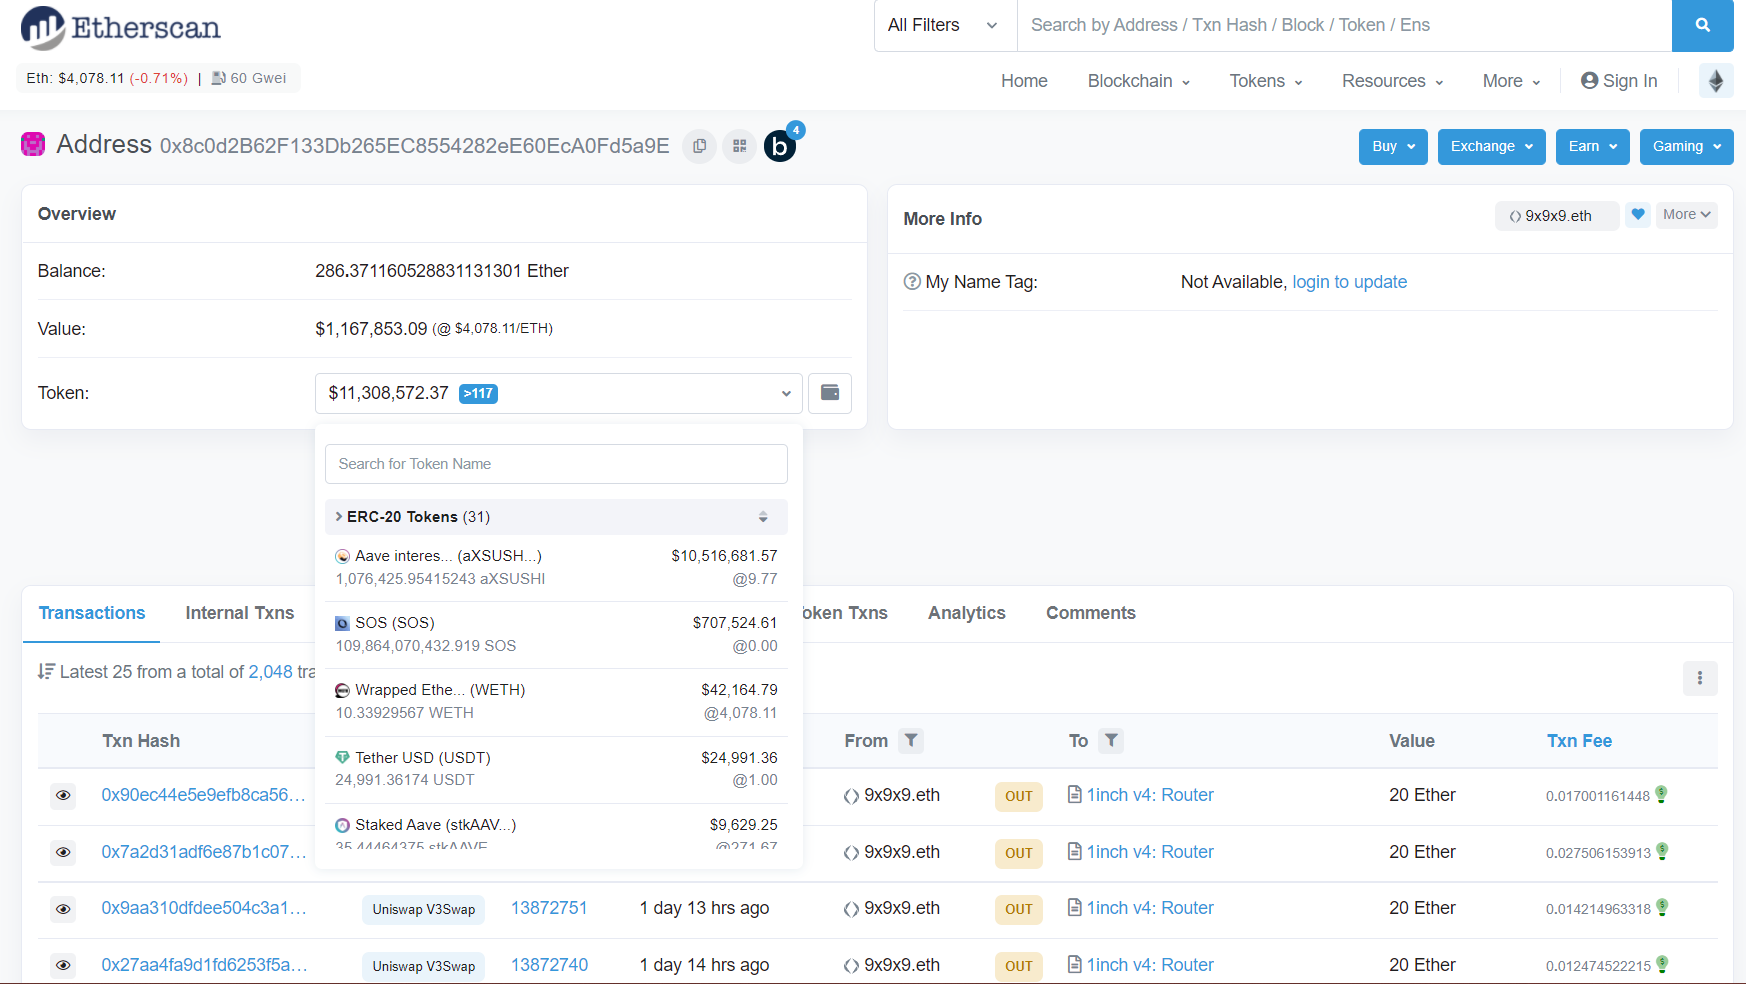Open the Exchange dropdown button
1746x984 pixels.
point(1491,146)
